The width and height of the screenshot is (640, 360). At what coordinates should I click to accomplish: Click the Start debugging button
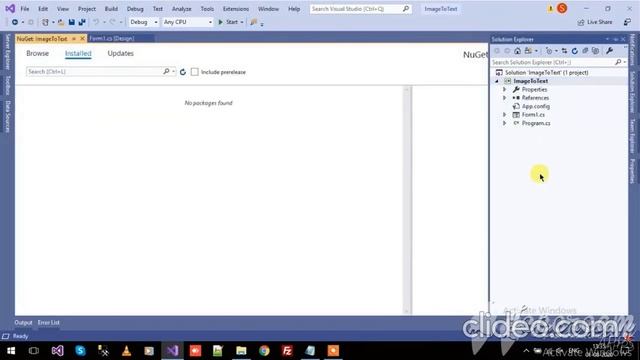click(228, 22)
